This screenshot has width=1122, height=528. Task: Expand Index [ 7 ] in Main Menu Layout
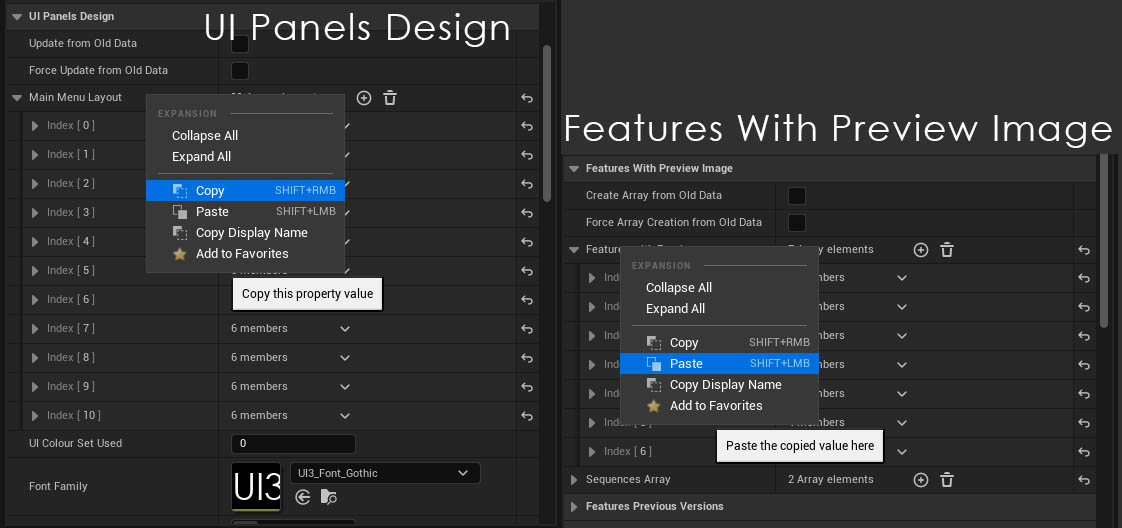pos(35,328)
